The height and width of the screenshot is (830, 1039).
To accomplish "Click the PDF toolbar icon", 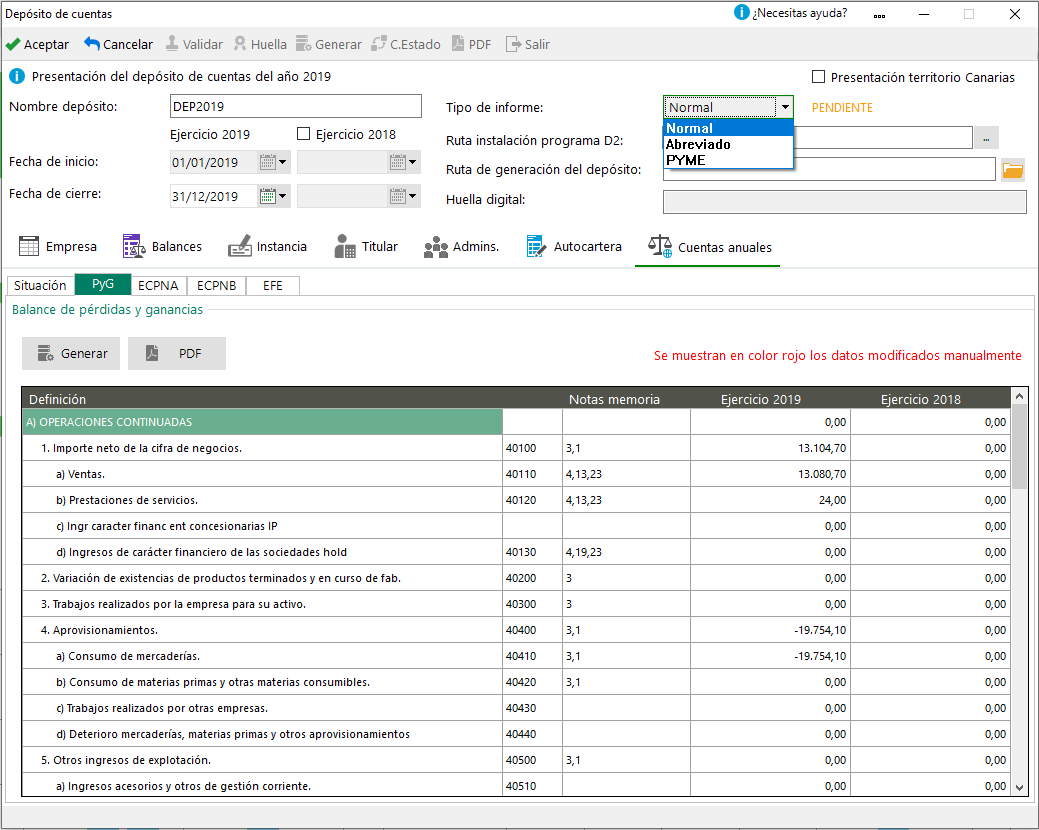I will 458,44.
